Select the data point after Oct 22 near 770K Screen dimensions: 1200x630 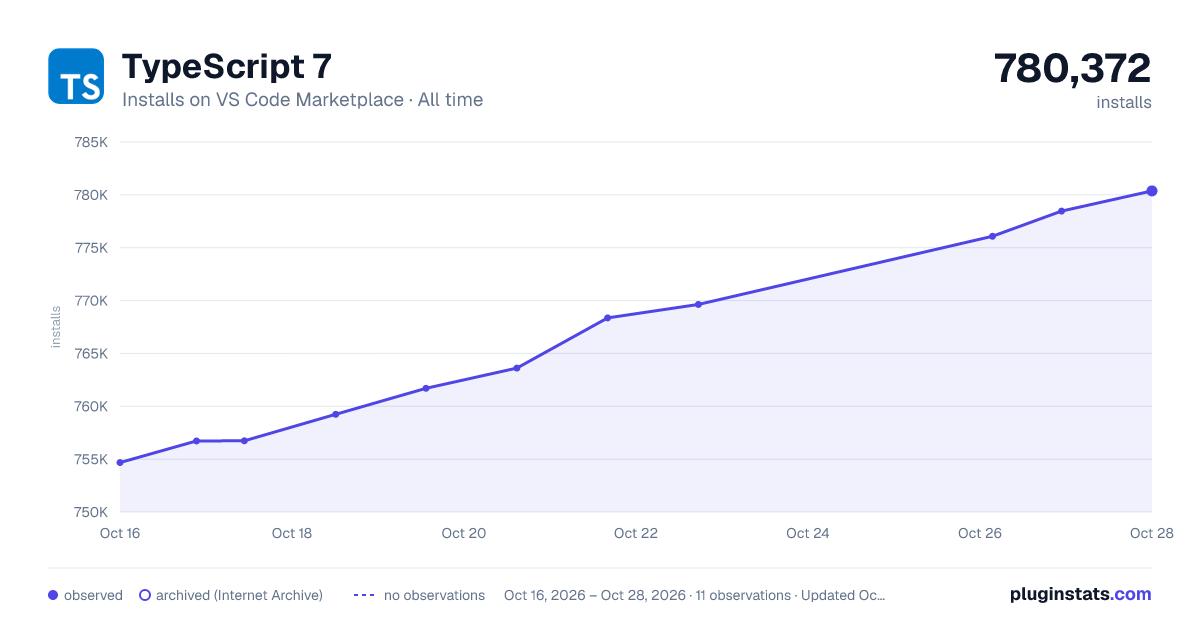(x=698, y=304)
